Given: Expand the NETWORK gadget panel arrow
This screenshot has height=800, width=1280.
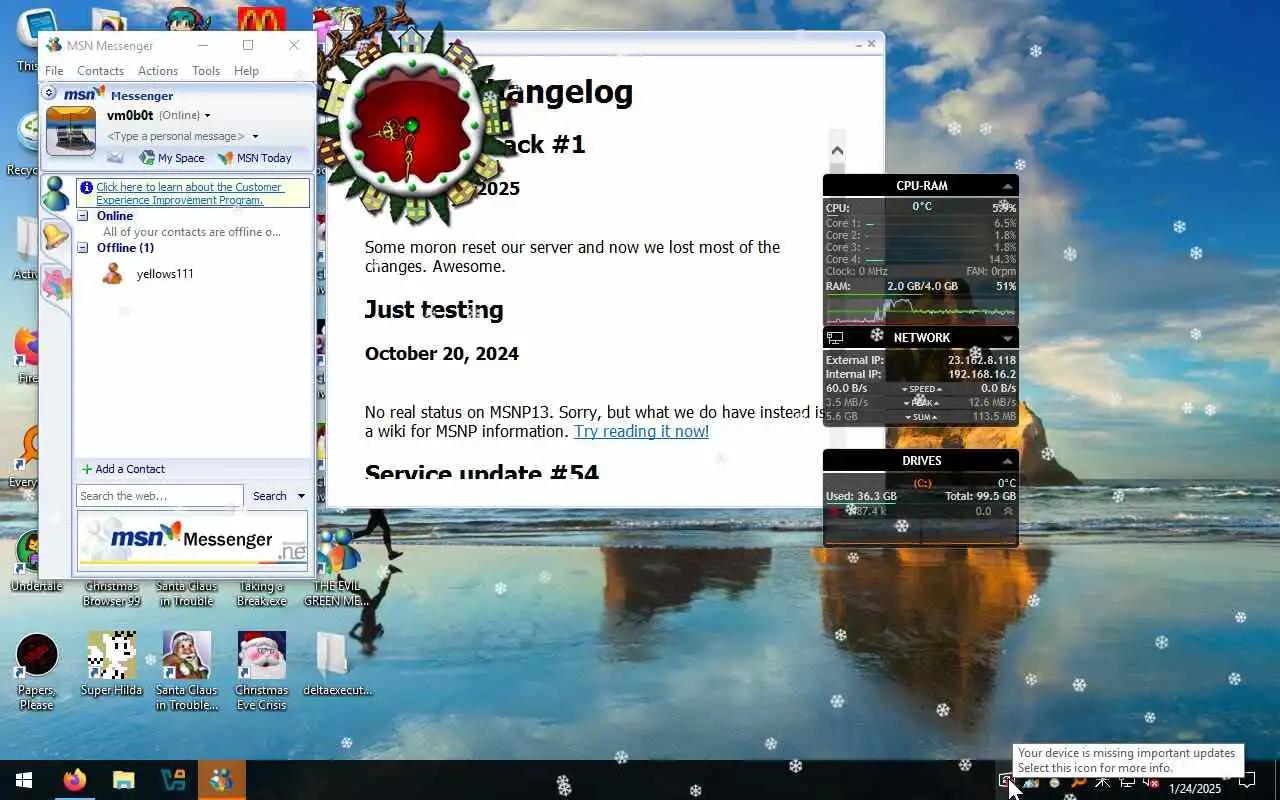Looking at the screenshot, I should [x=1008, y=338].
